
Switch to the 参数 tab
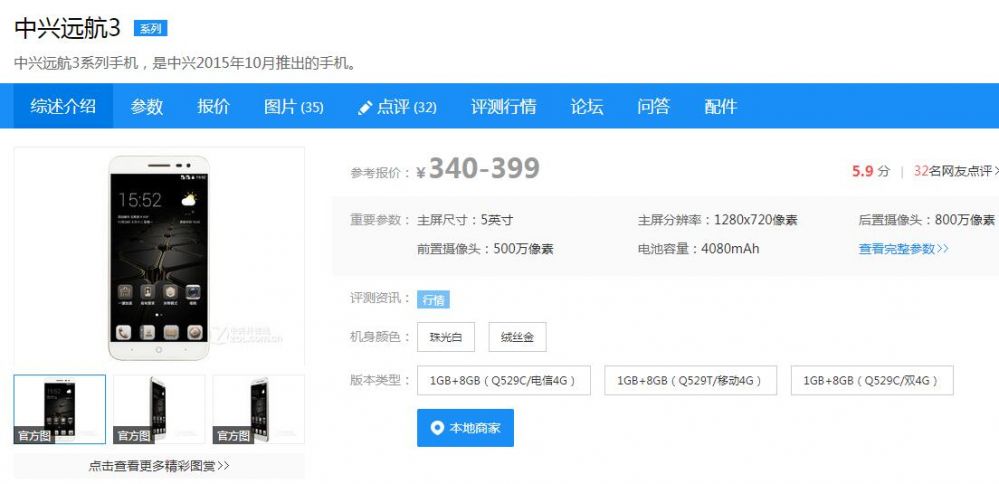(147, 106)
